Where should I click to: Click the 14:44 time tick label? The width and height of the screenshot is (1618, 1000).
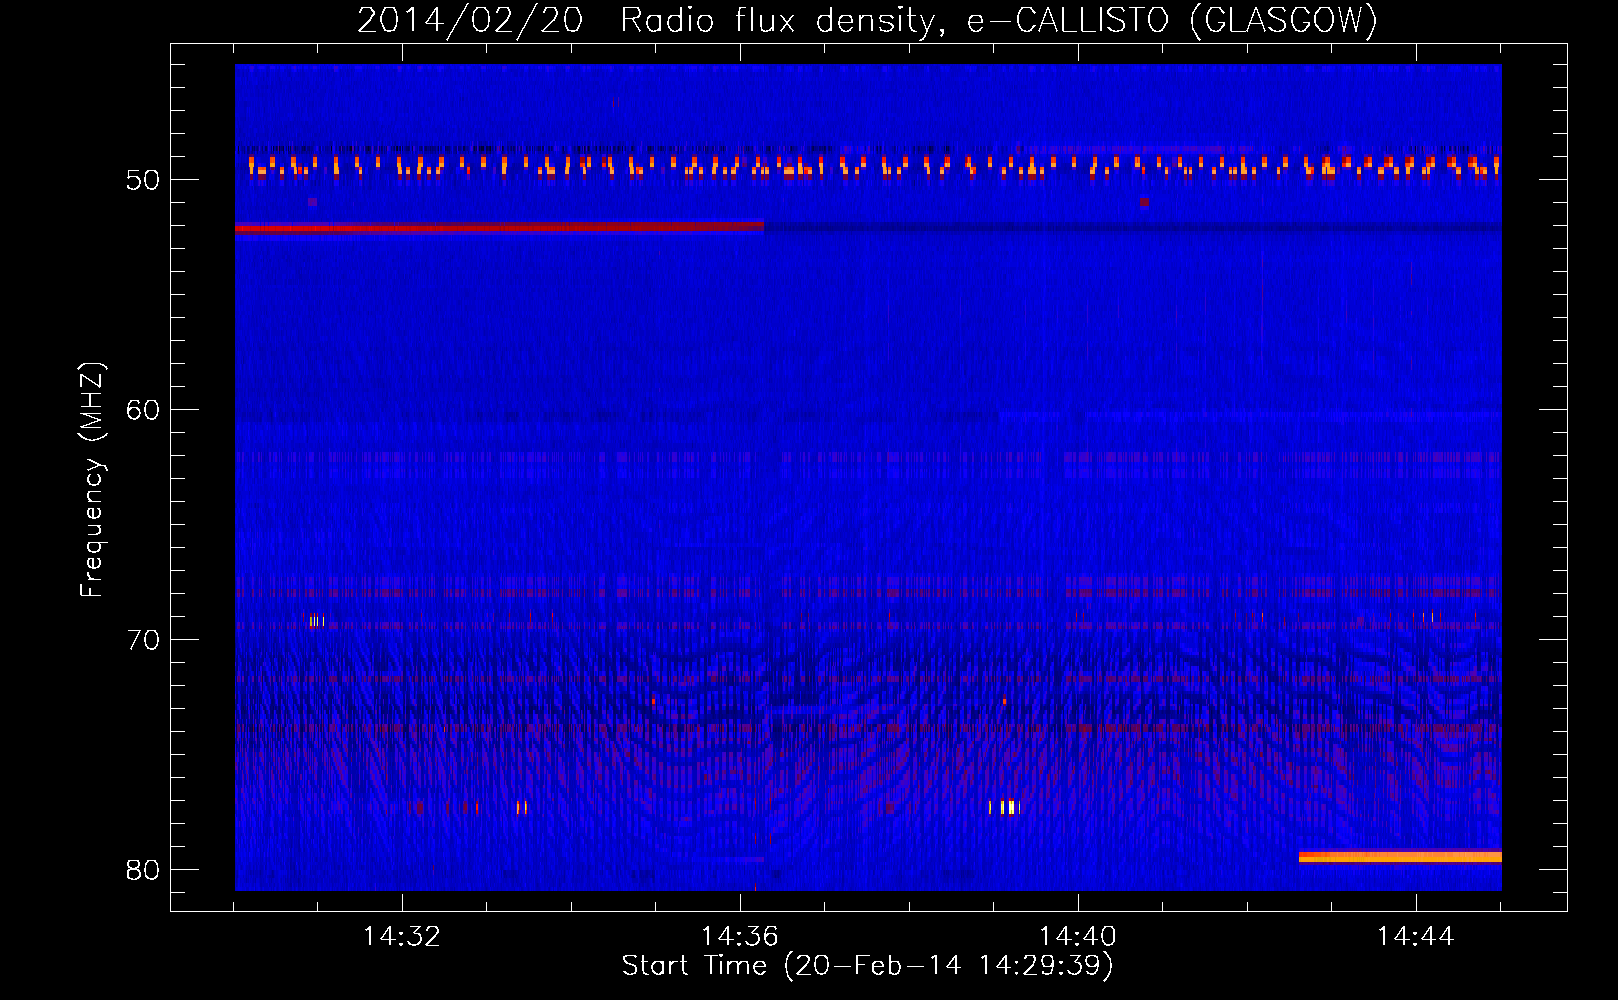tap(1415, 937)
